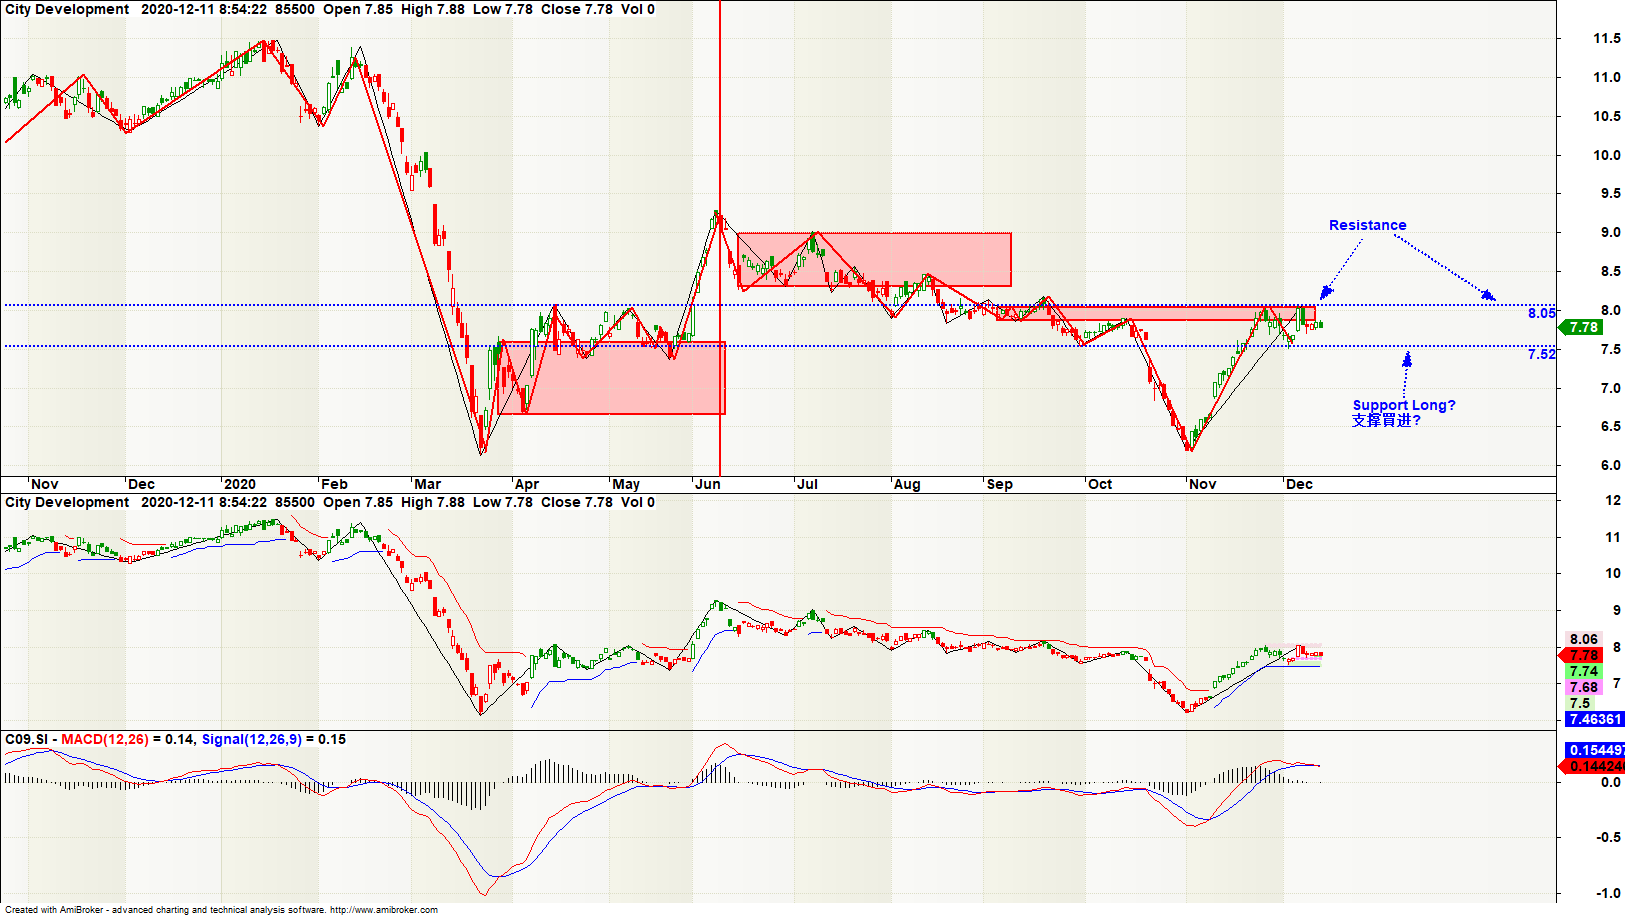Click the "-0.5" MACD axis value
The height and width of the screenshot is (916, 1625).
[1608, 837]
